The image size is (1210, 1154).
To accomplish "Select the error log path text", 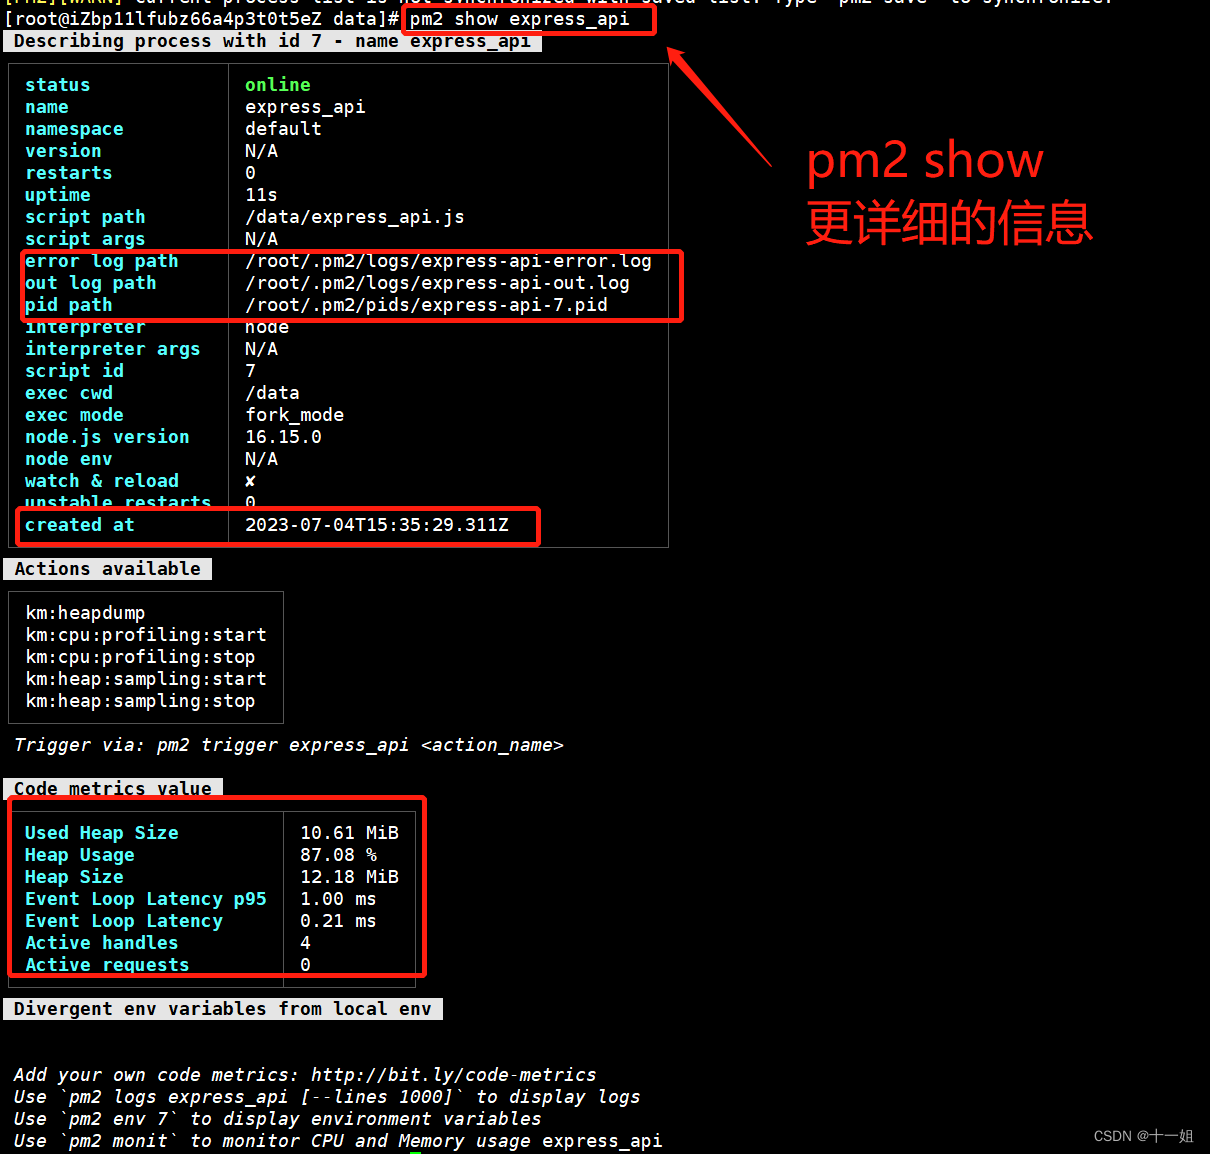I will coord(101,260).
